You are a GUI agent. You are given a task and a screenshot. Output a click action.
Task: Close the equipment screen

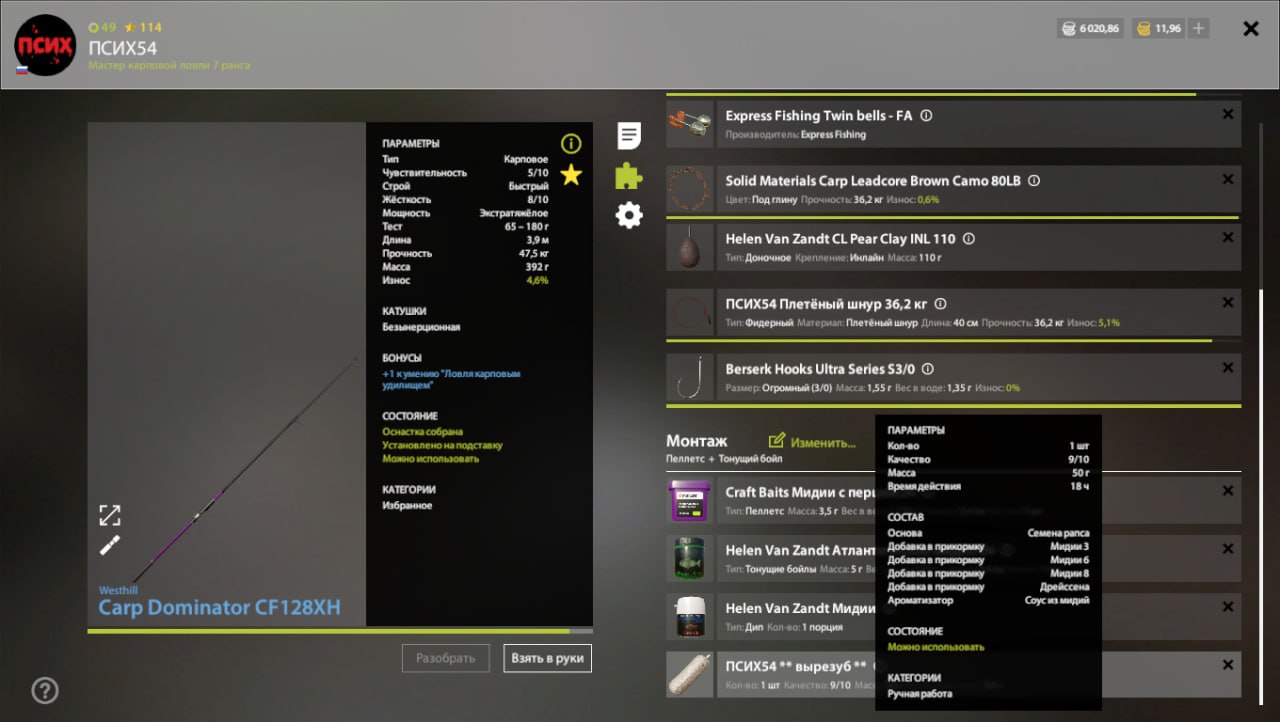point(1251,29)
